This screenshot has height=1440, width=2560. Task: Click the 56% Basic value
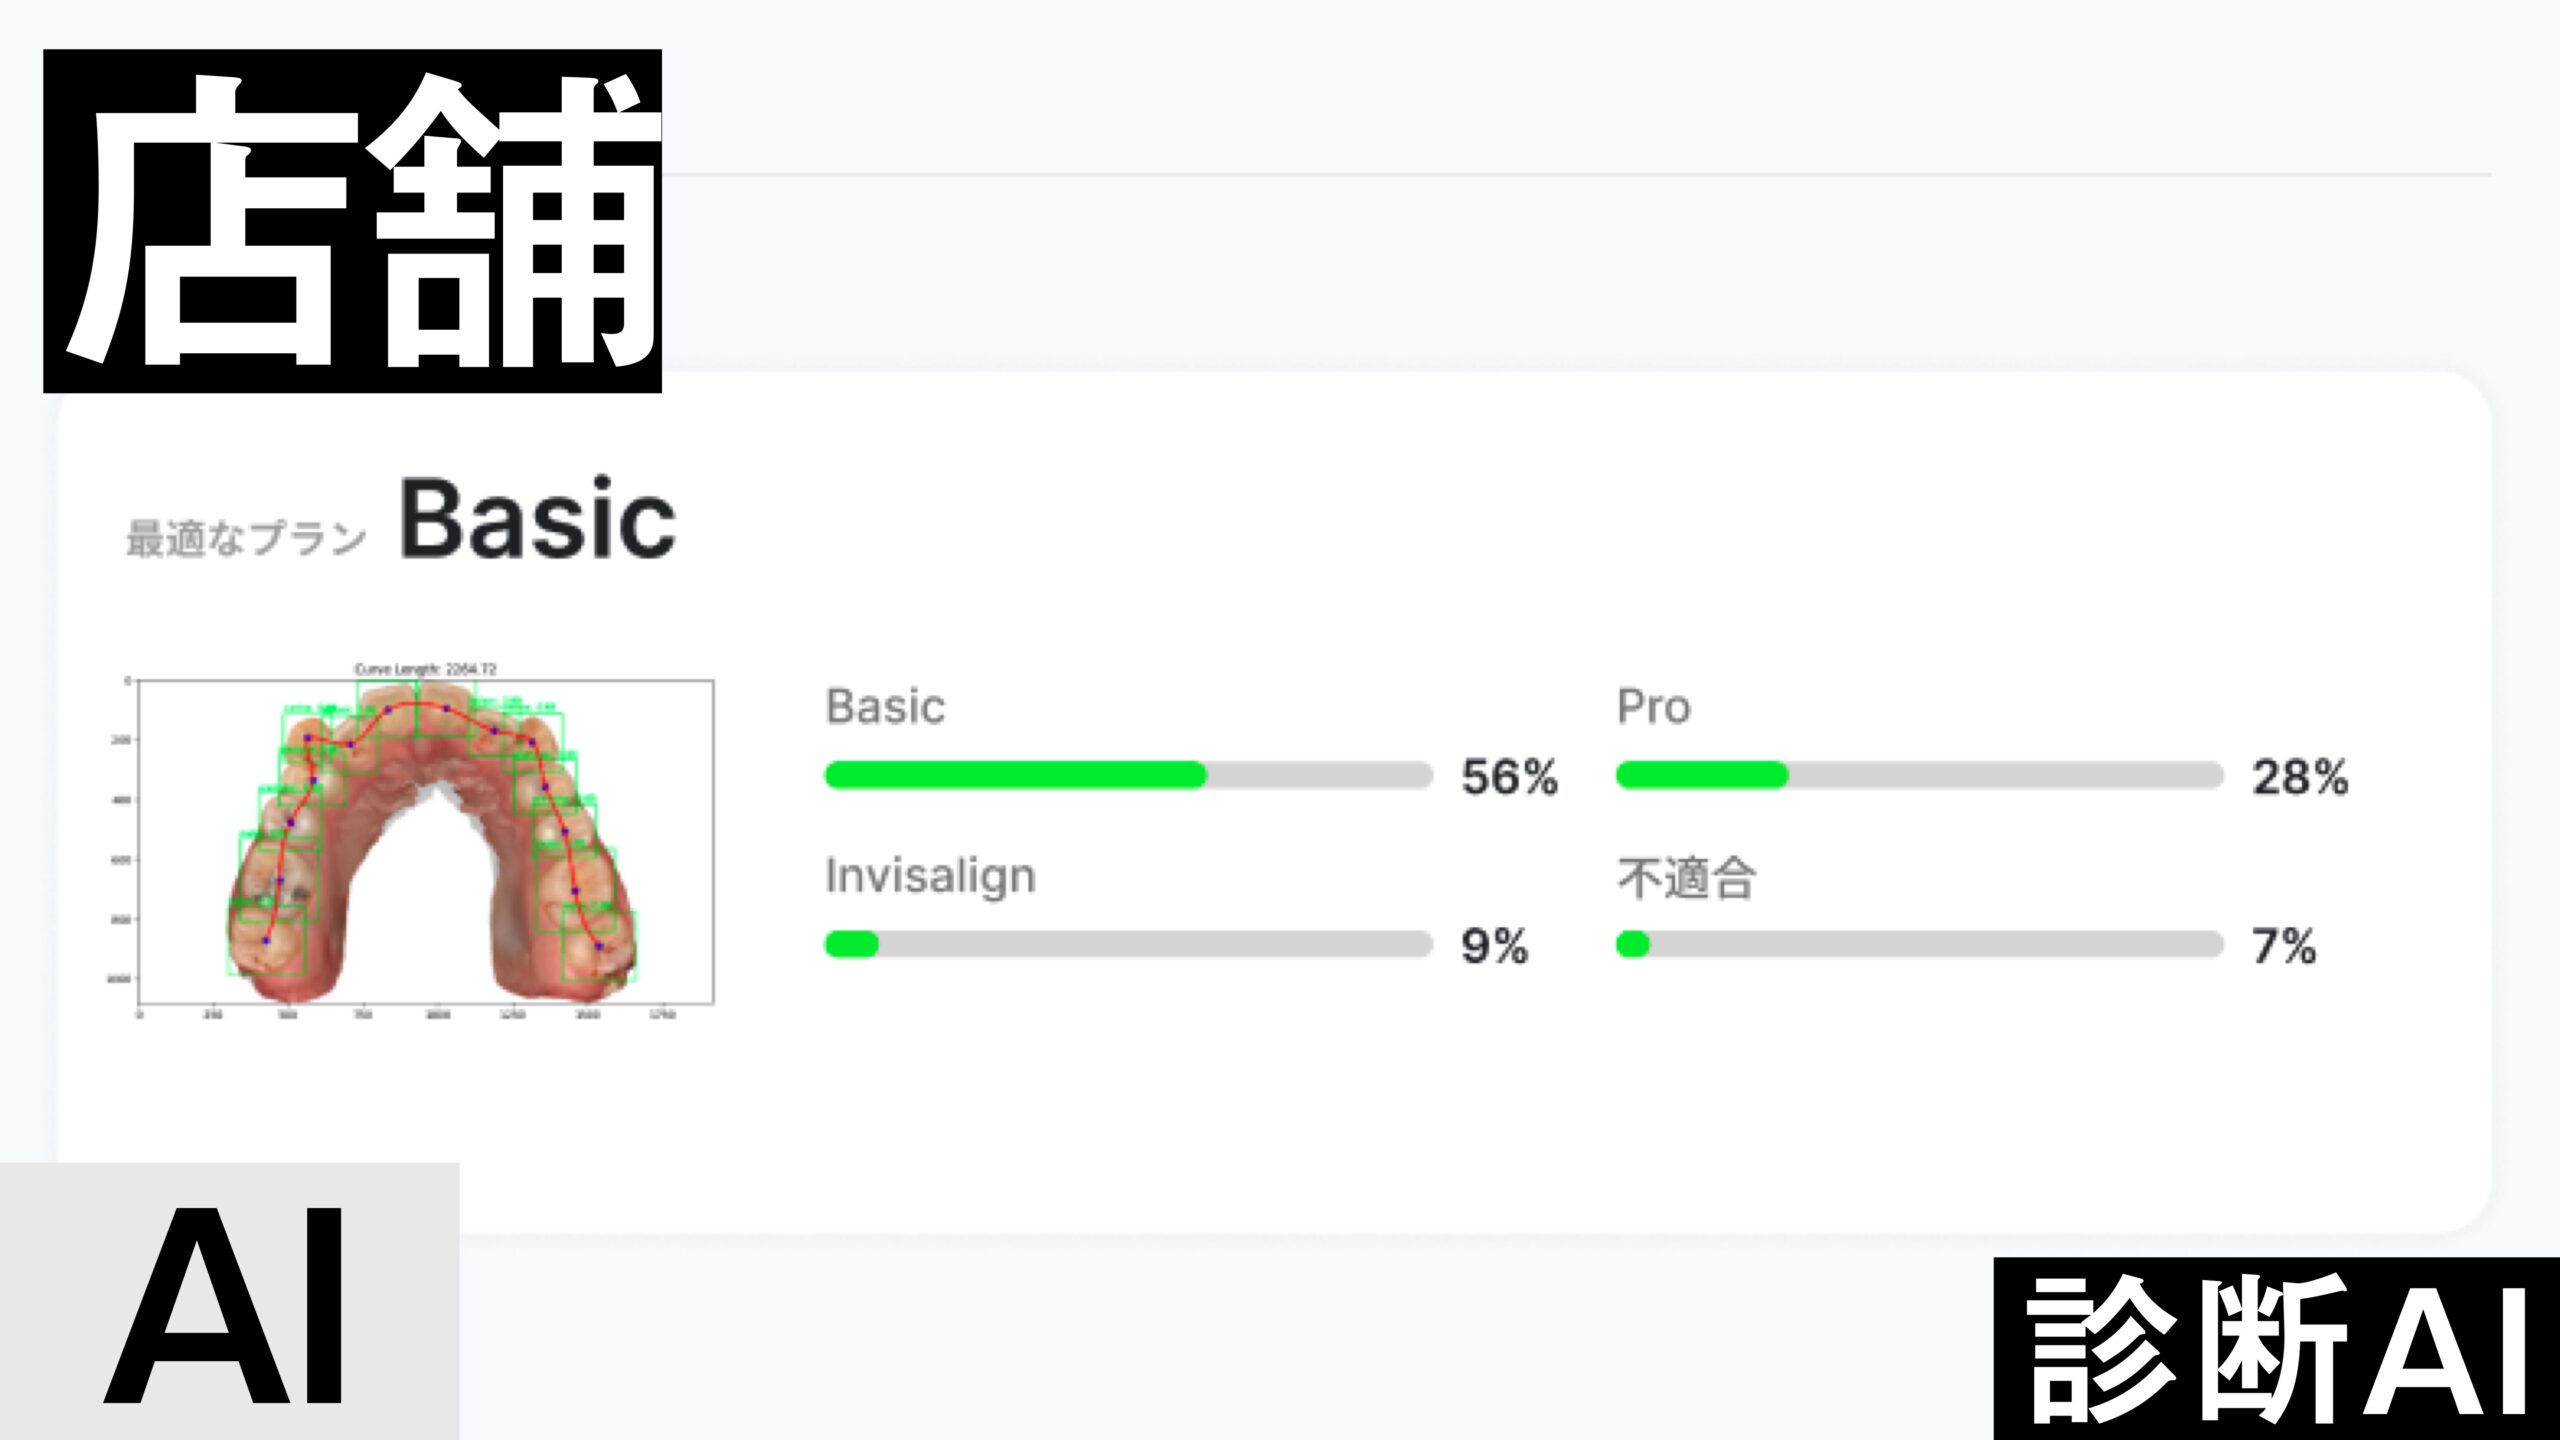[1509, 777]
